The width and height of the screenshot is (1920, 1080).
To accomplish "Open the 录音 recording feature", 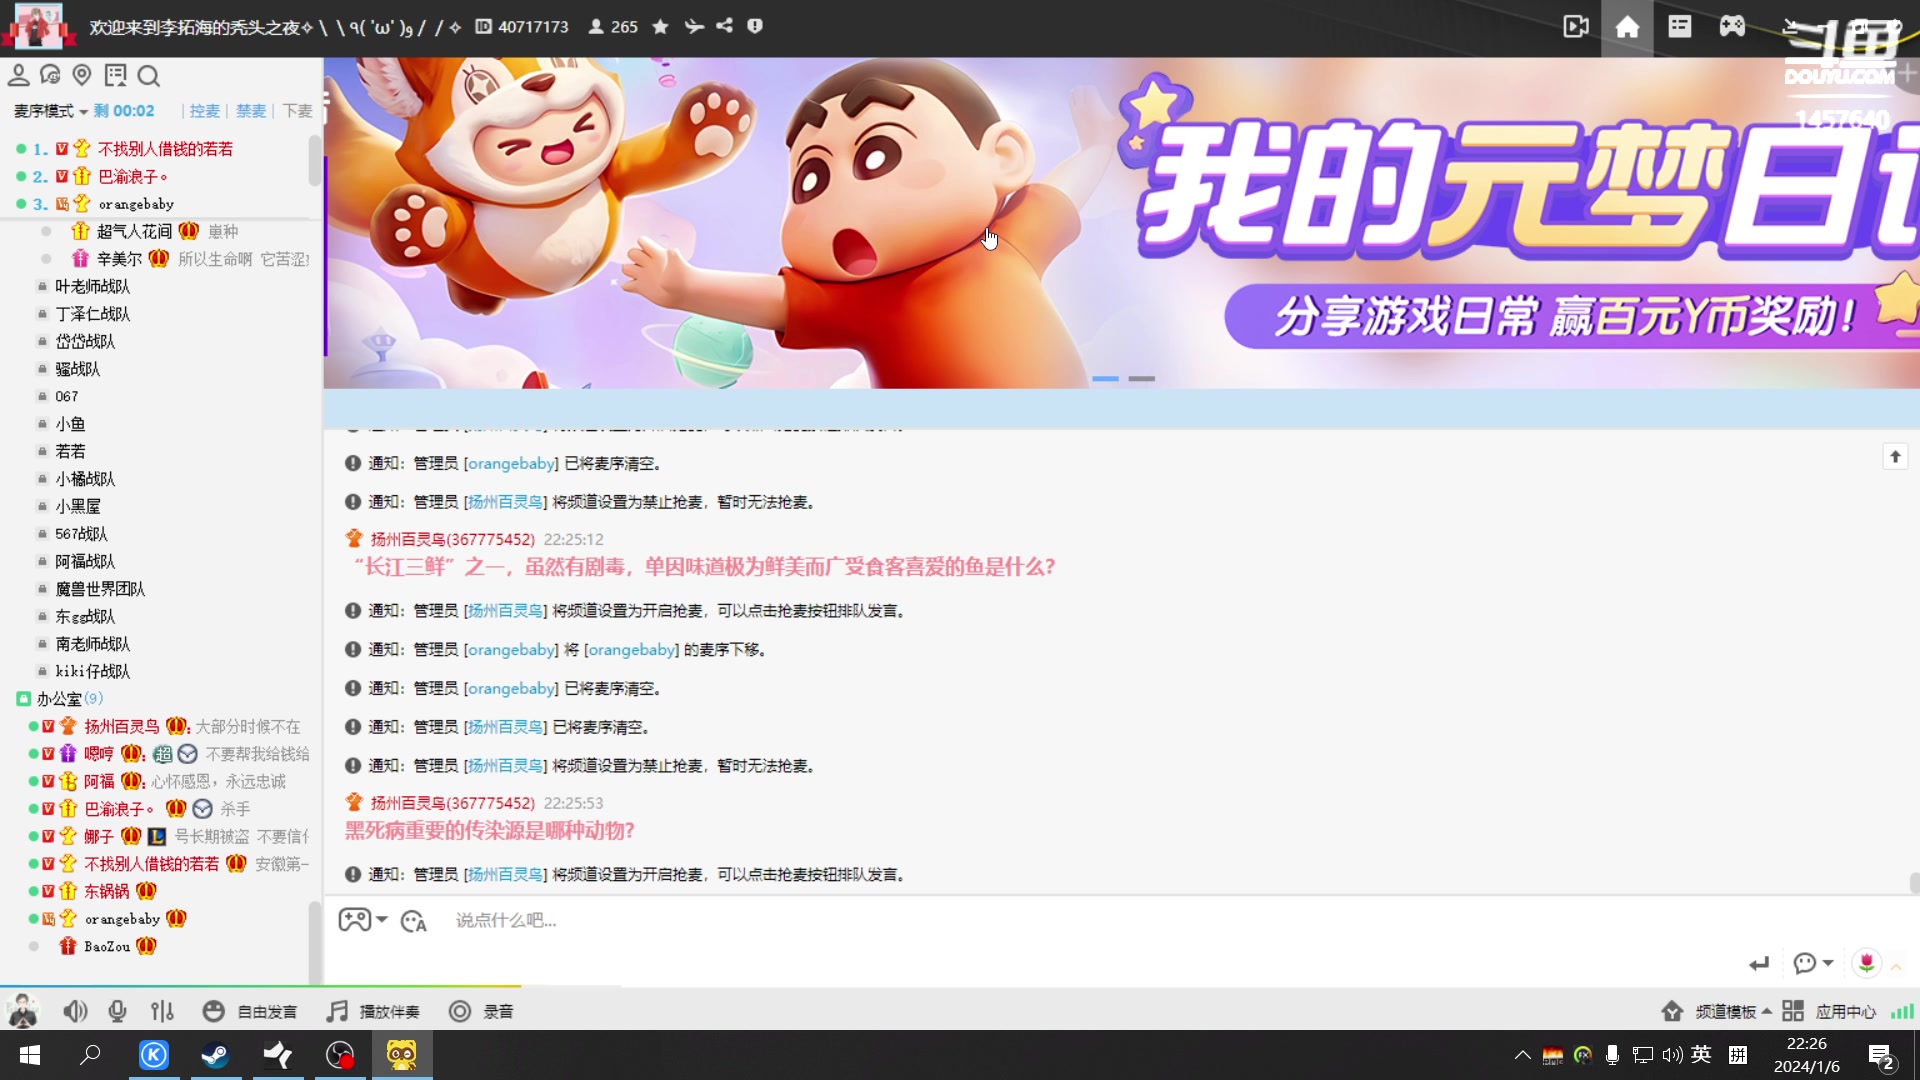I will 482,1011.
